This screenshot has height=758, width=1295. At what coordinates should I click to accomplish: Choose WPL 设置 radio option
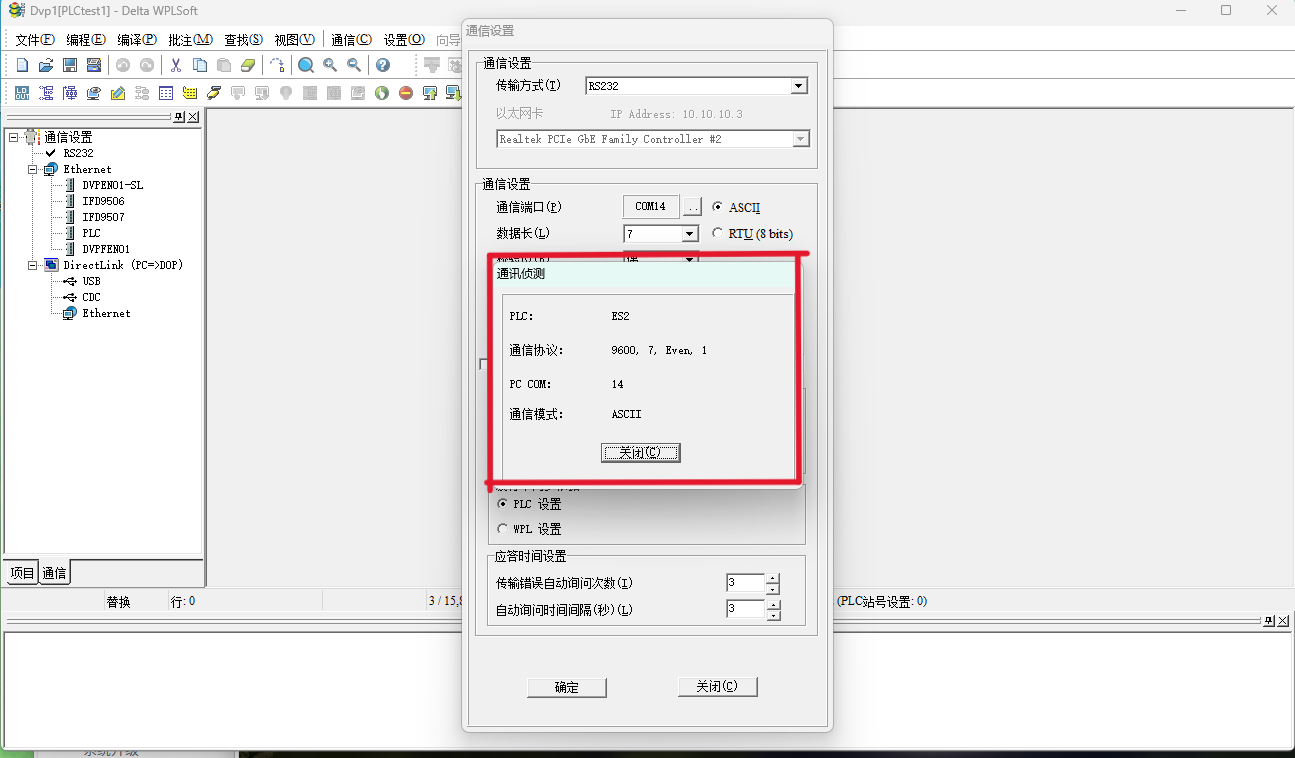click(x=503, y=529)
